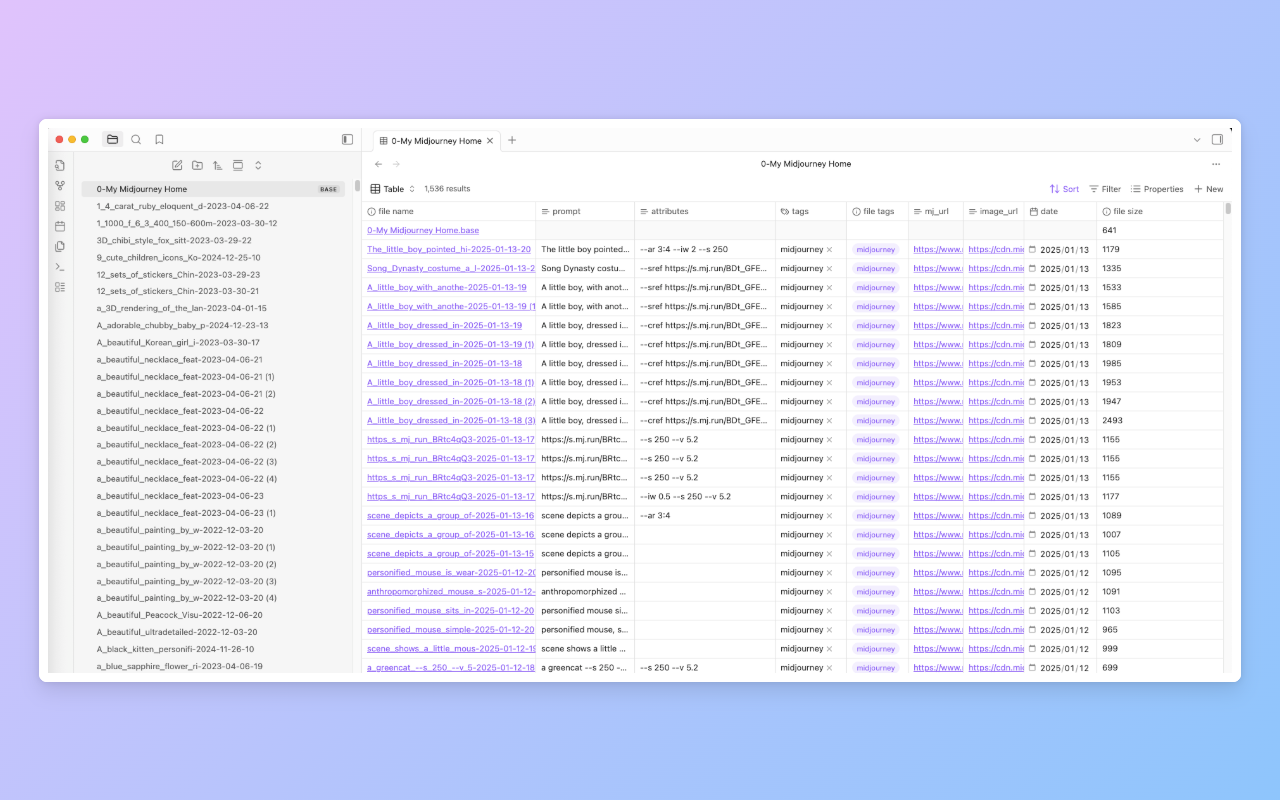This screenshot has width=1280, height=800.
Task: Open command palette terminal icon in ribbon
Action: [x=60, y=267]
